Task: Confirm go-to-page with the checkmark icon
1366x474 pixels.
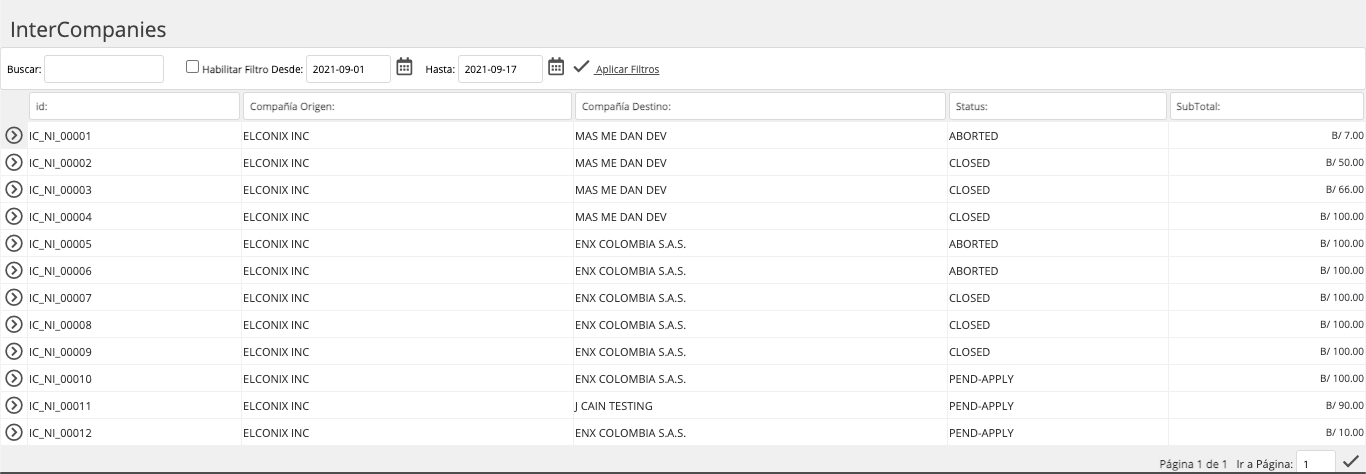Action: [x=1351, y=461]
